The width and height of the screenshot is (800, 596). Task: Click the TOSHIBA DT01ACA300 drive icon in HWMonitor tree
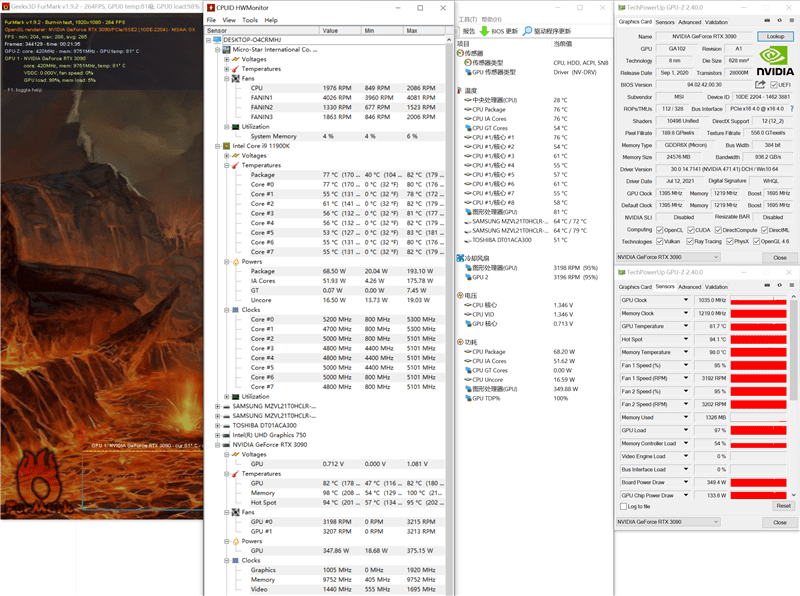227,426
